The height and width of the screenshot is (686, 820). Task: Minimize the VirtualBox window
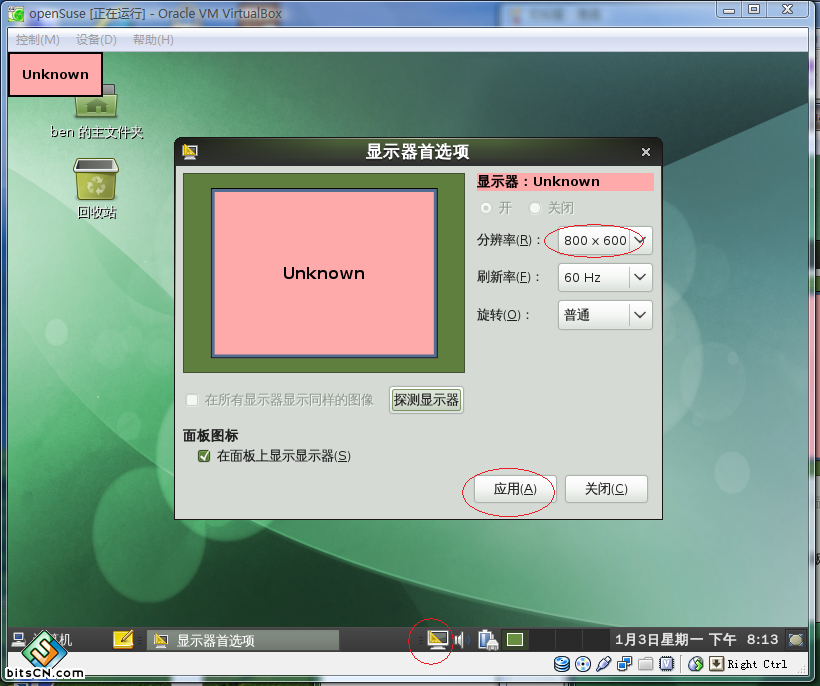pos(728,9)
